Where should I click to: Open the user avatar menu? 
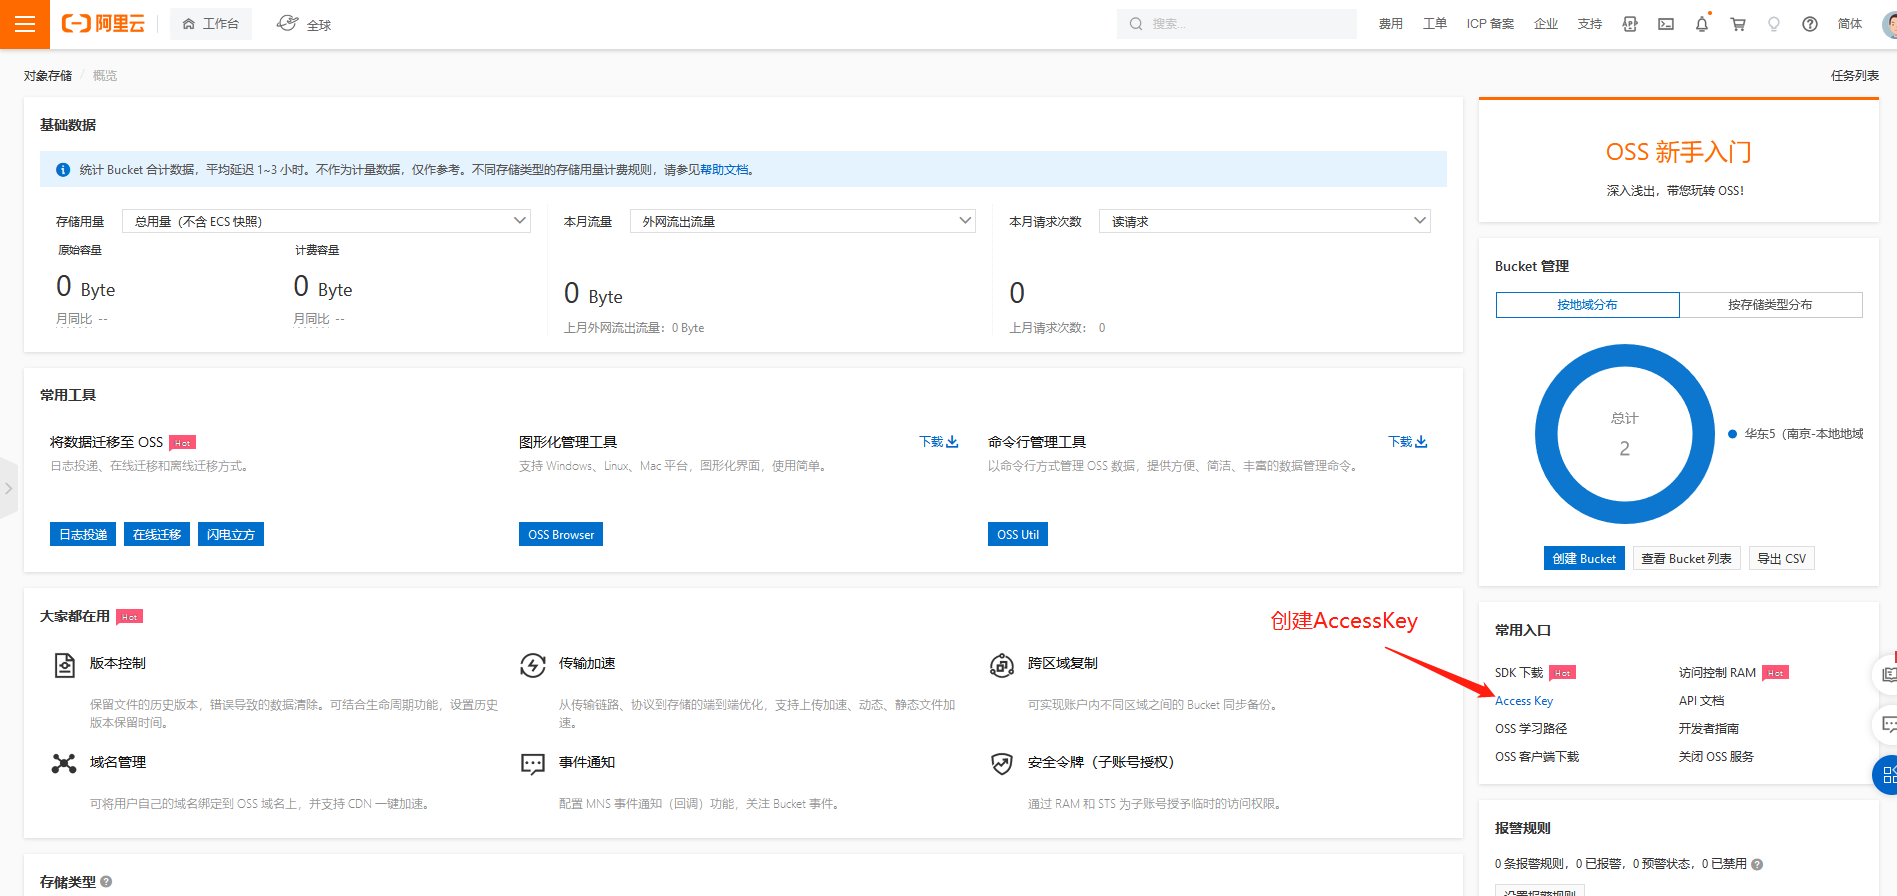point(1889,24)
